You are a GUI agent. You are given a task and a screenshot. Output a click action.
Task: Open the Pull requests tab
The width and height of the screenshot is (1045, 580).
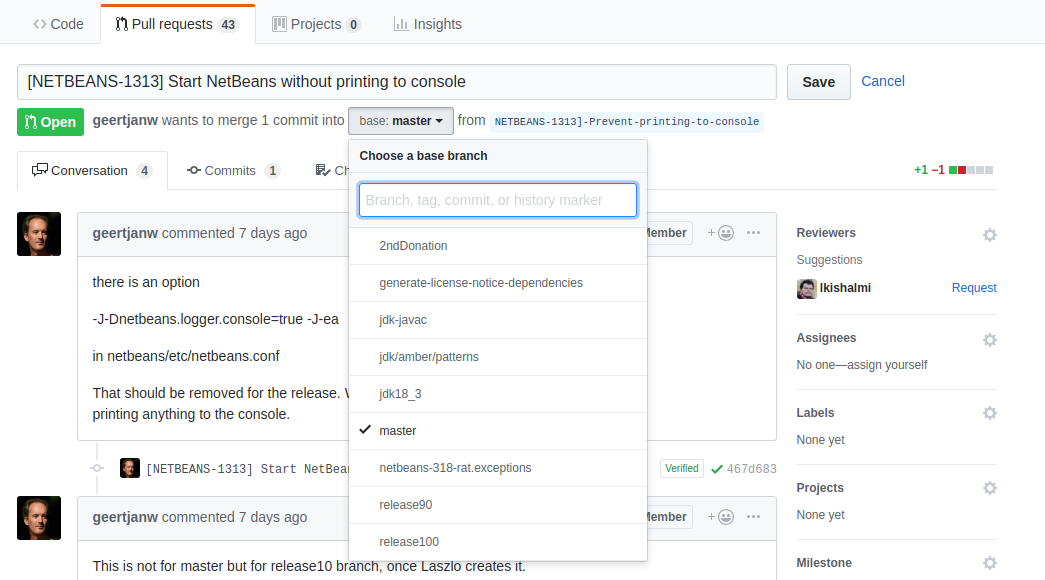click(177, 23)
